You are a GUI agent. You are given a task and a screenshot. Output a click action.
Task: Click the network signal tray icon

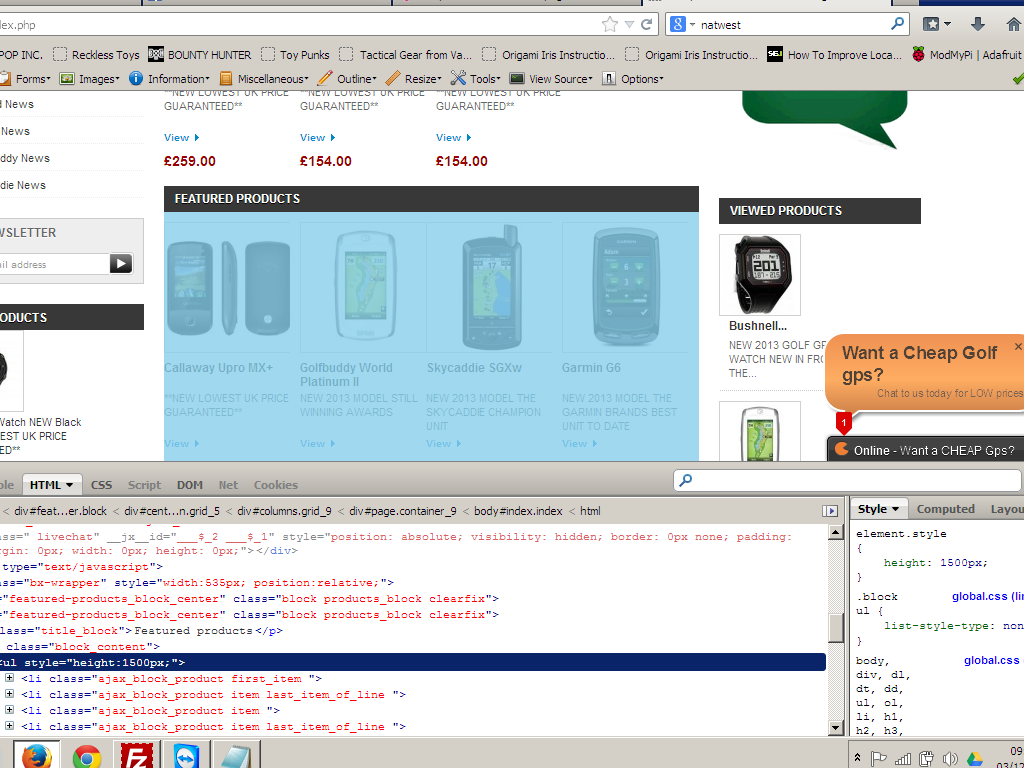click(x=903, y=759)
